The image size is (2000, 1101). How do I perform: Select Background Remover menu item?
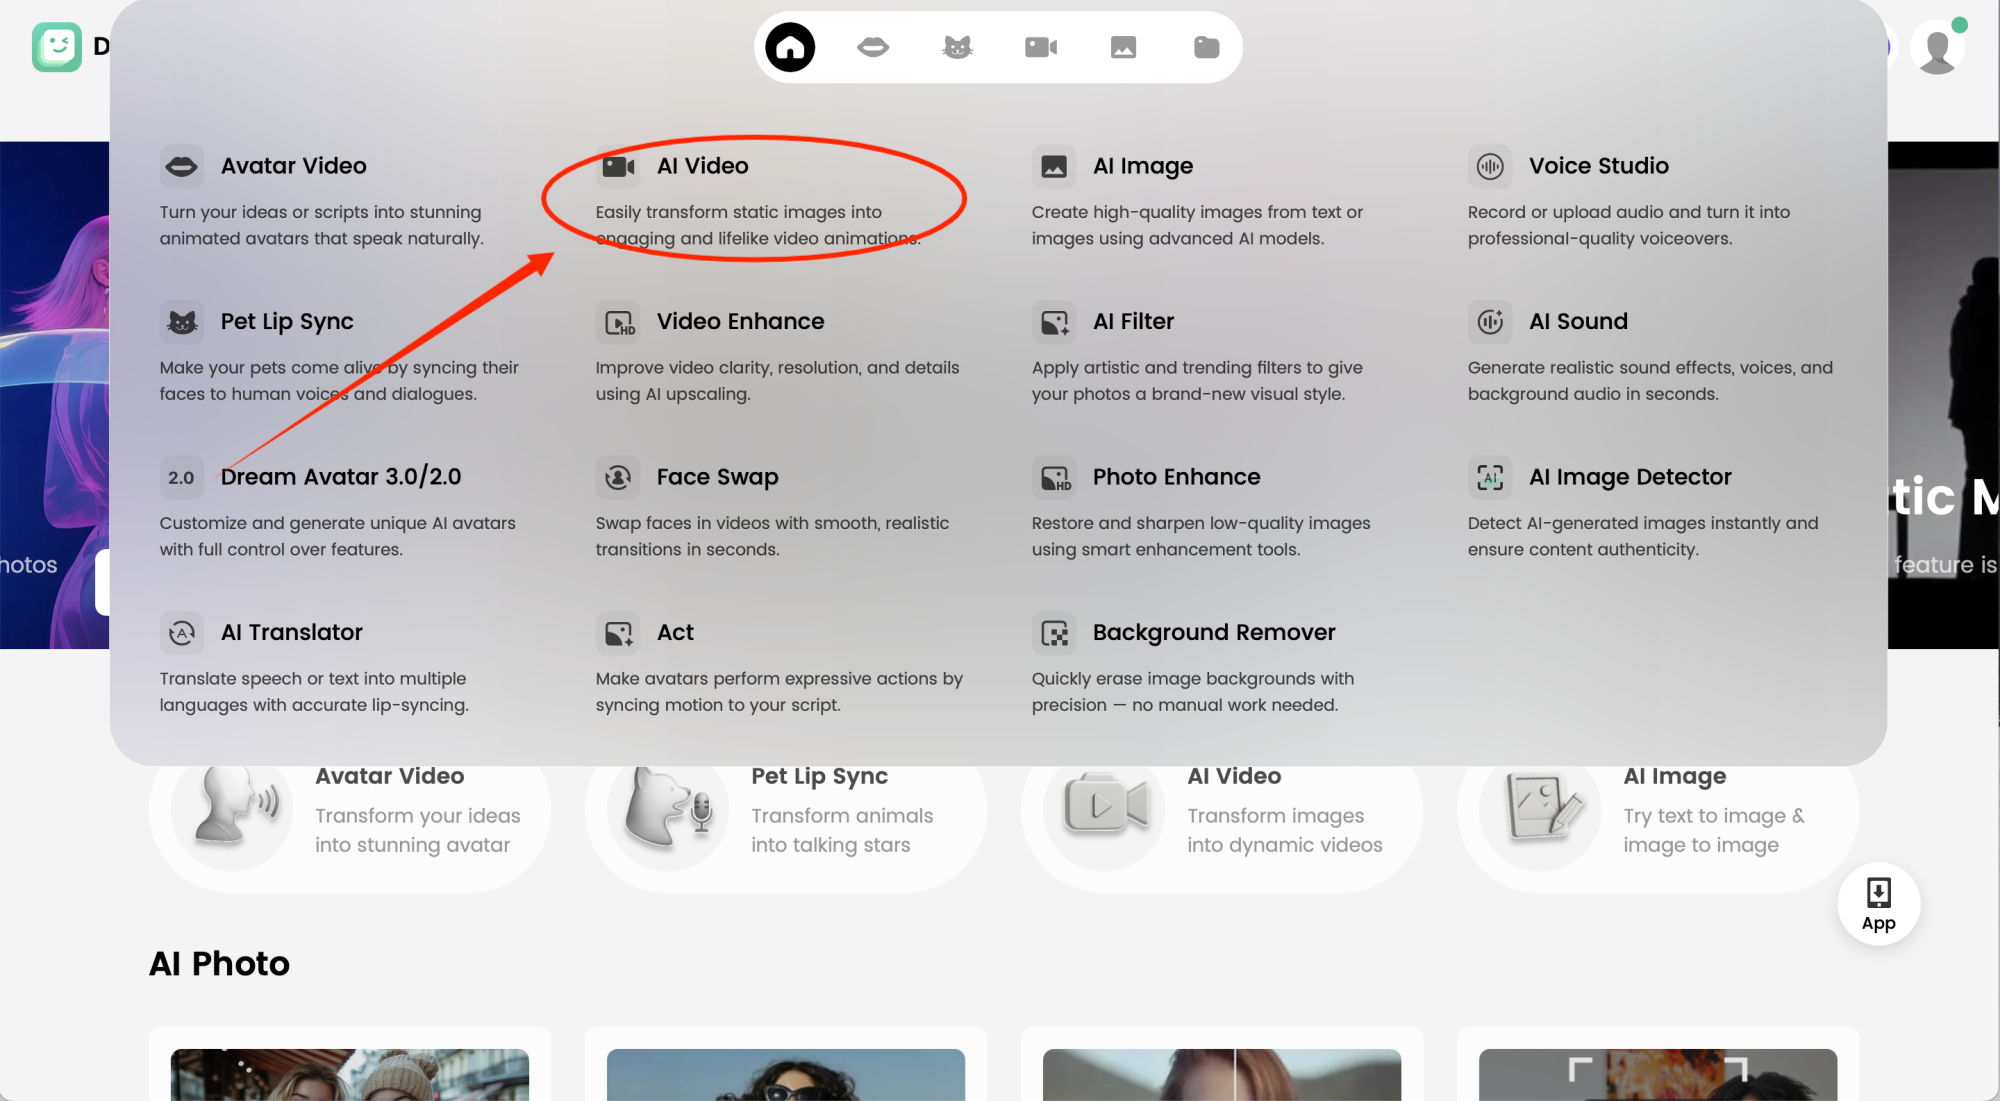tap(1213, 632)
